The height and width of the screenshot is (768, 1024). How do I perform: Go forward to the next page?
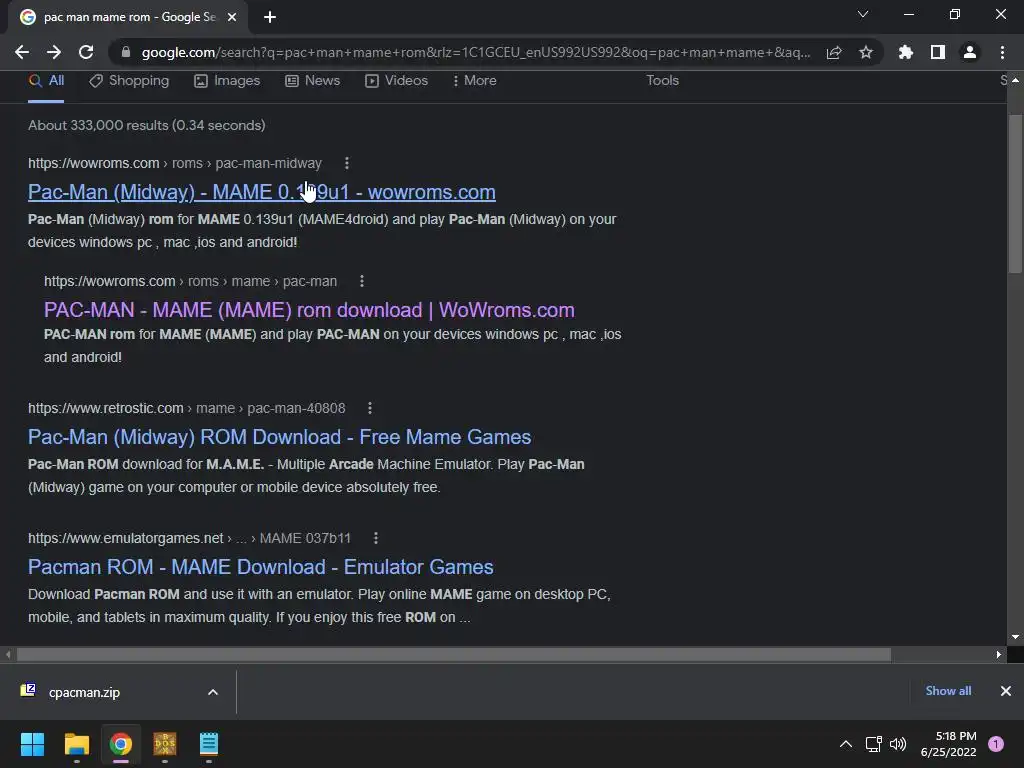54,52
